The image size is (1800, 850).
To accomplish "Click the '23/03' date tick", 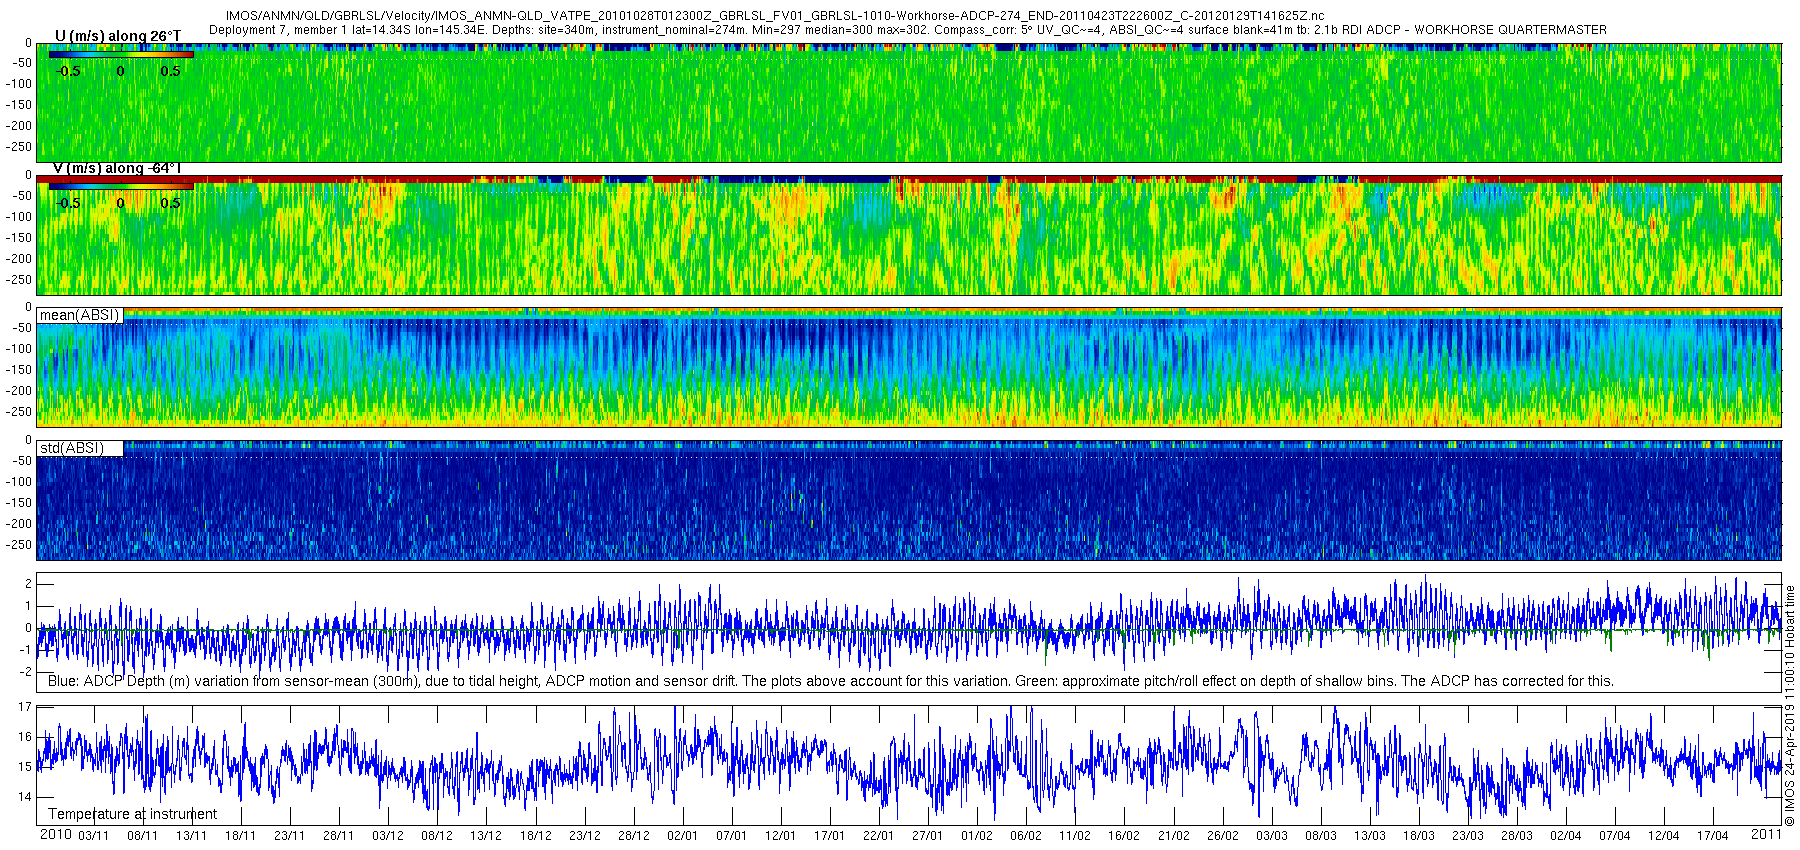I will point(1467,836).
